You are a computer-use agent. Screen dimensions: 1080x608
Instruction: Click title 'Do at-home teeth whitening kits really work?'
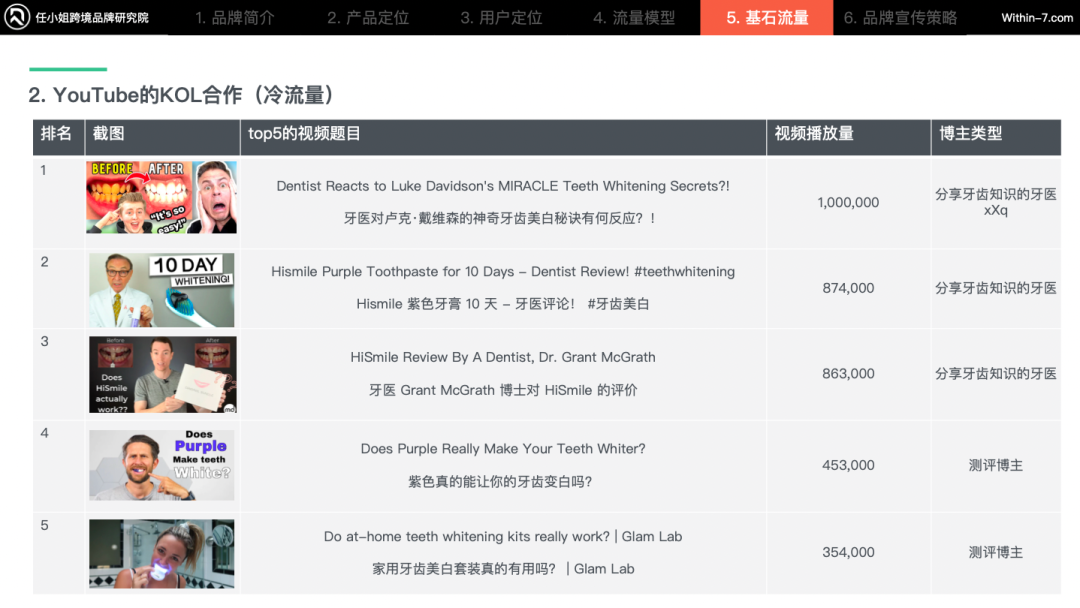pos(503,536)
